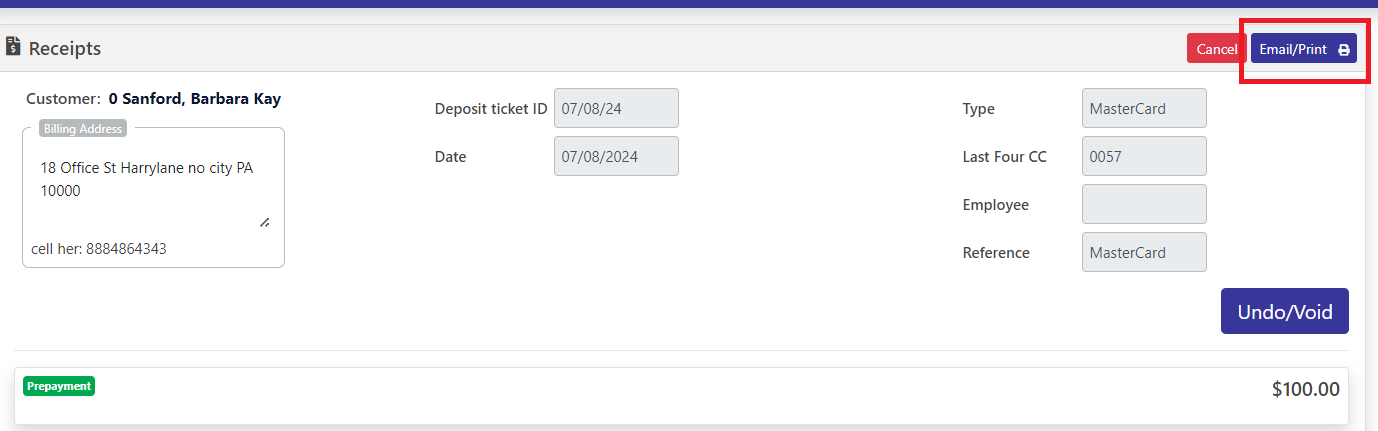Click the Email/Print button
The height and width of the screenshot is (431, 1378).
click(x=1304, y=49)
